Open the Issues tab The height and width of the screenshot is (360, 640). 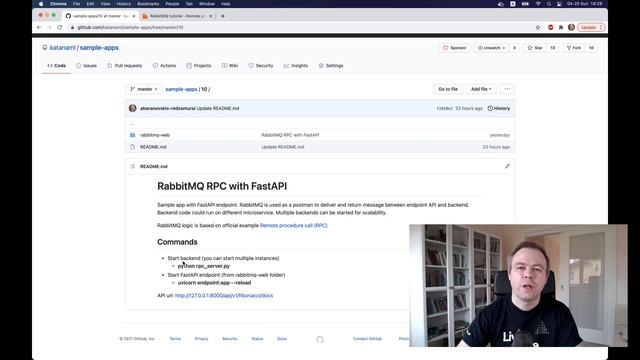pyautogui.click(x=87, y=66)
